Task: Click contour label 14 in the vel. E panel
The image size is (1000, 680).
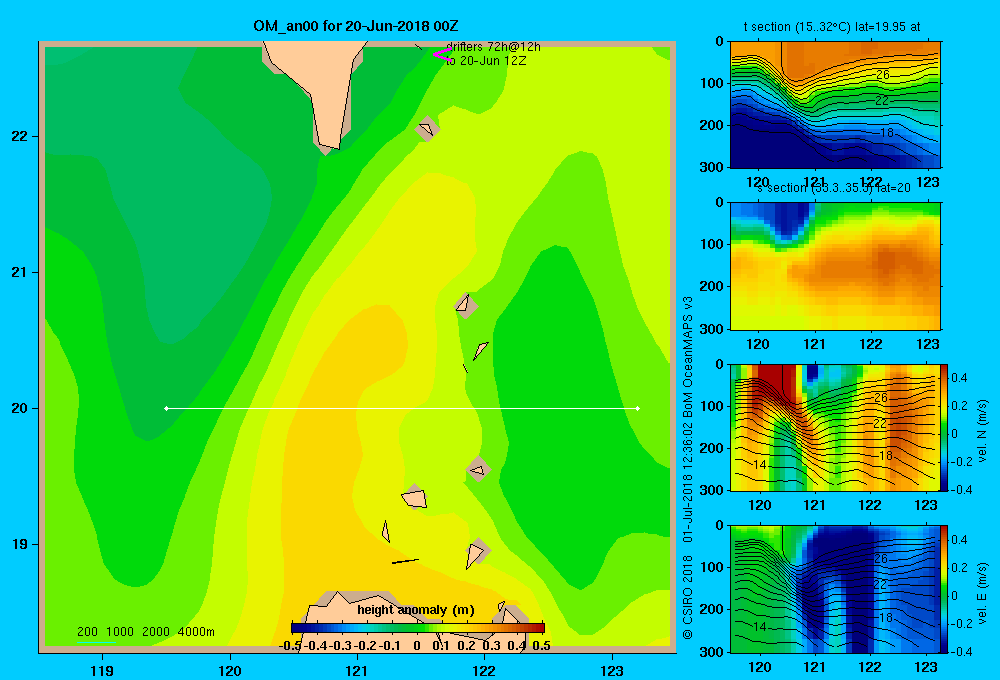Action: tap(759, 626)
